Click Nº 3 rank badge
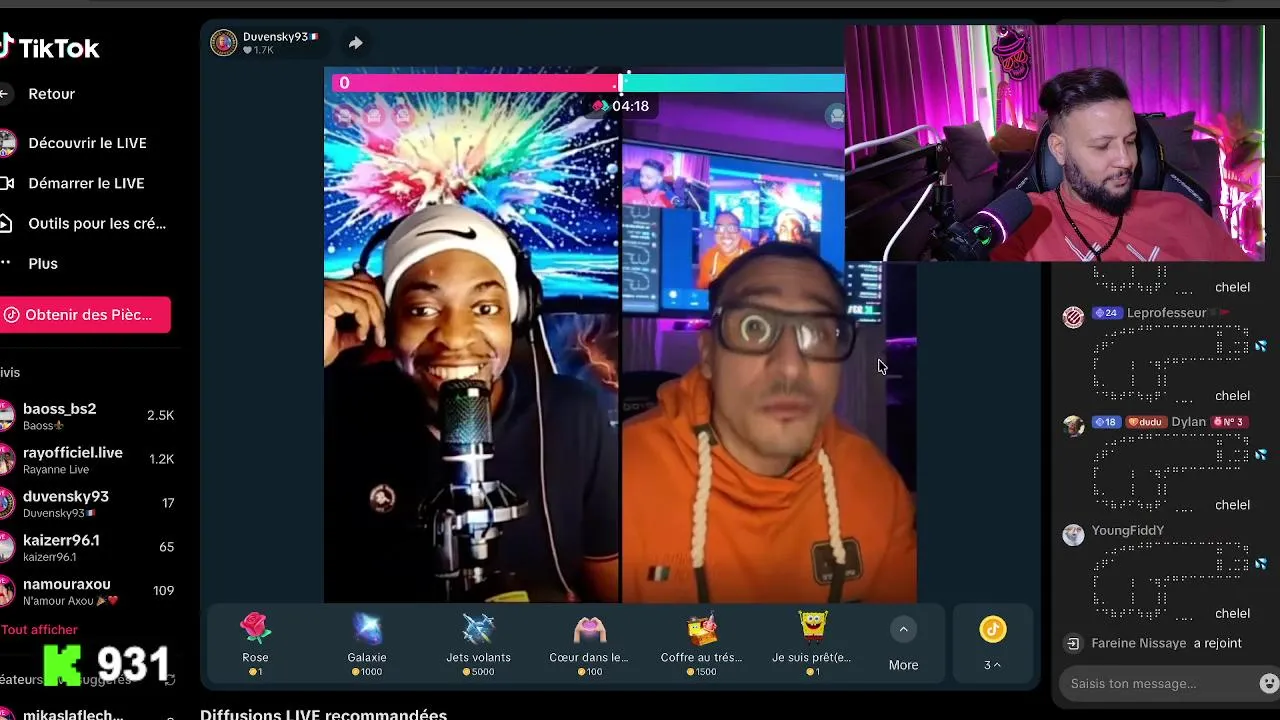The width and height of the screenshot is (1280, 720). point(1228,422)
